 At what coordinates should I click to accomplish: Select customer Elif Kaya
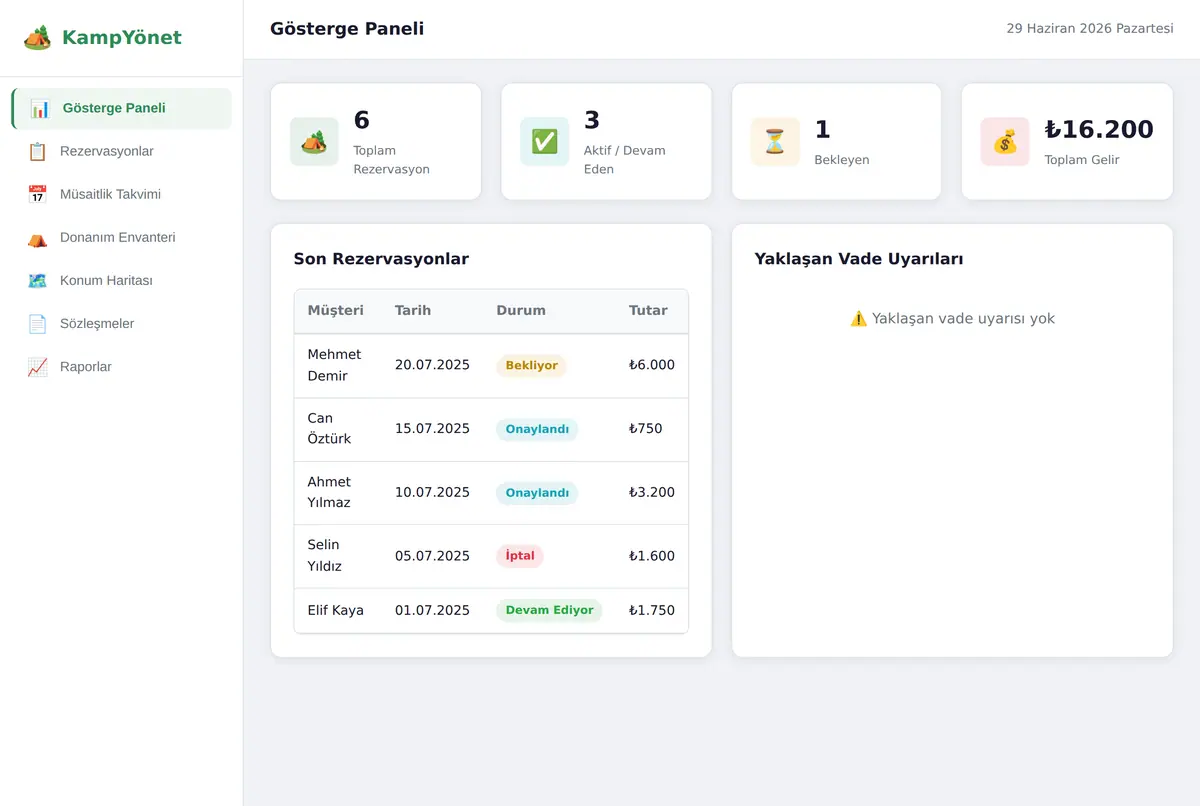pos(336,611)
